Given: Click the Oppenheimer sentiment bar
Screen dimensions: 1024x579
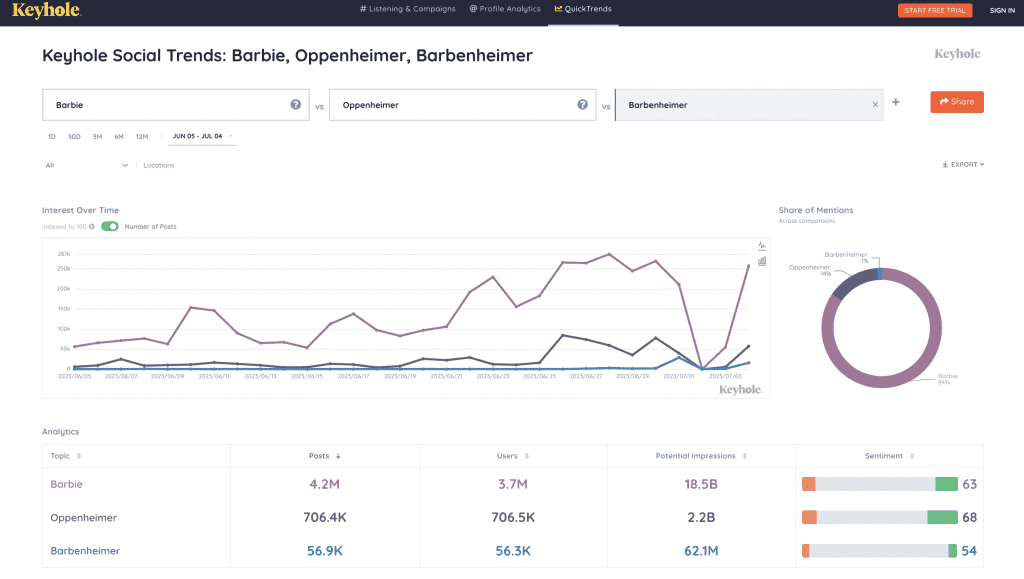Looking at the screenshot, I should (880, 517).
